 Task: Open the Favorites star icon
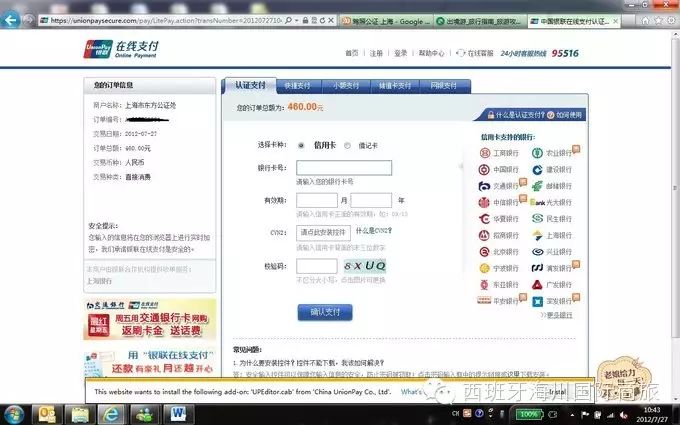pyautogui.click(x=658, y=20)
